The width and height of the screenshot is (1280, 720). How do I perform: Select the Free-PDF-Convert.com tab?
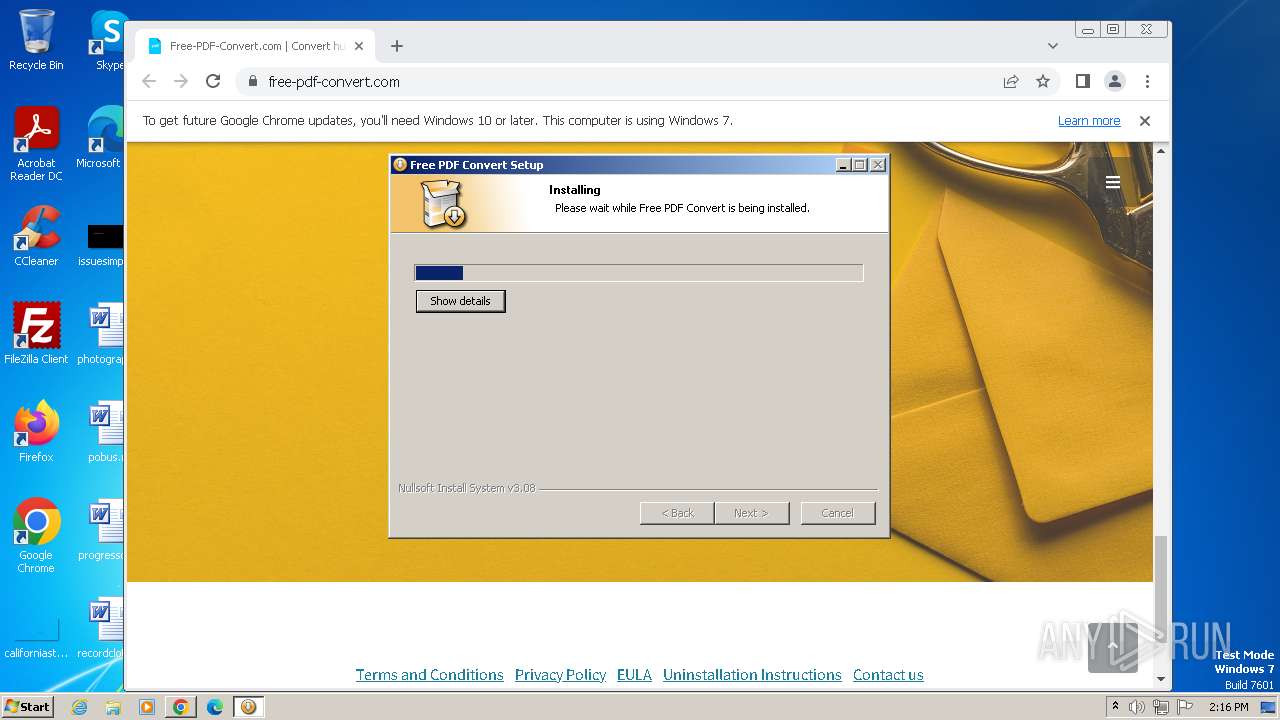[255, 46]
